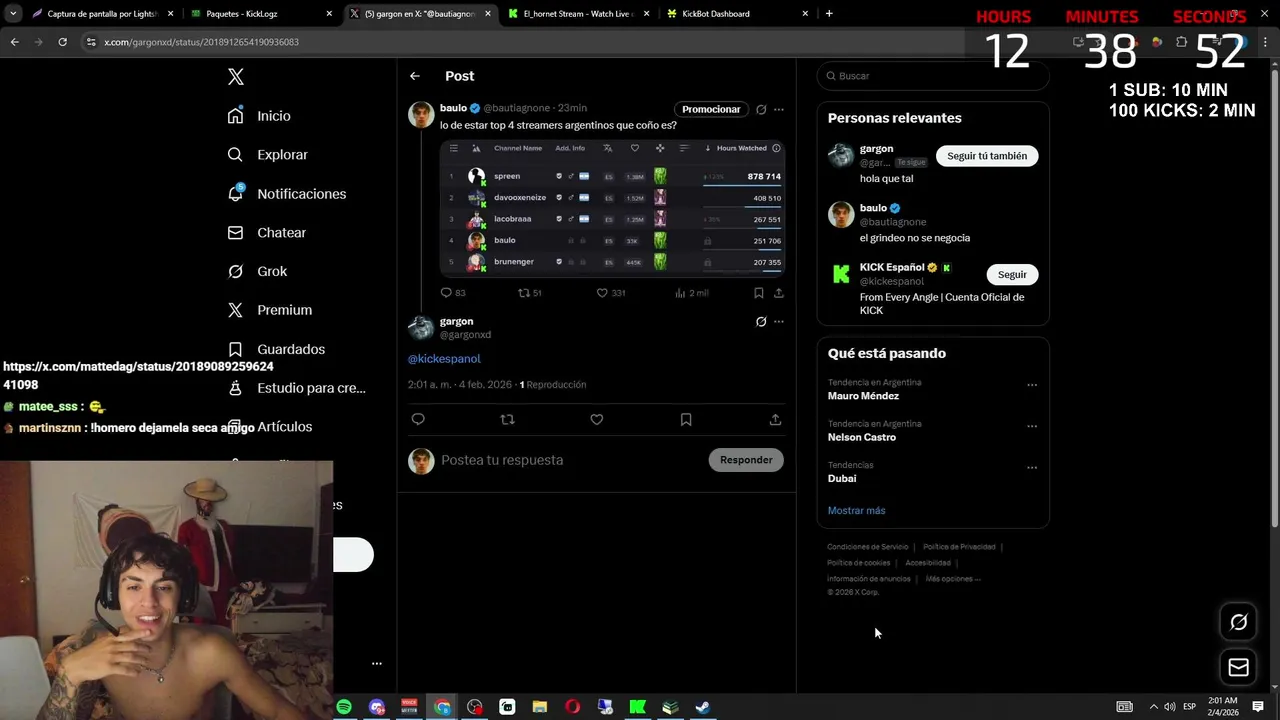This screenshot has height=720, width=1280.
Task: Show hidden system tray icons
Action: (x=1153, y=707)
